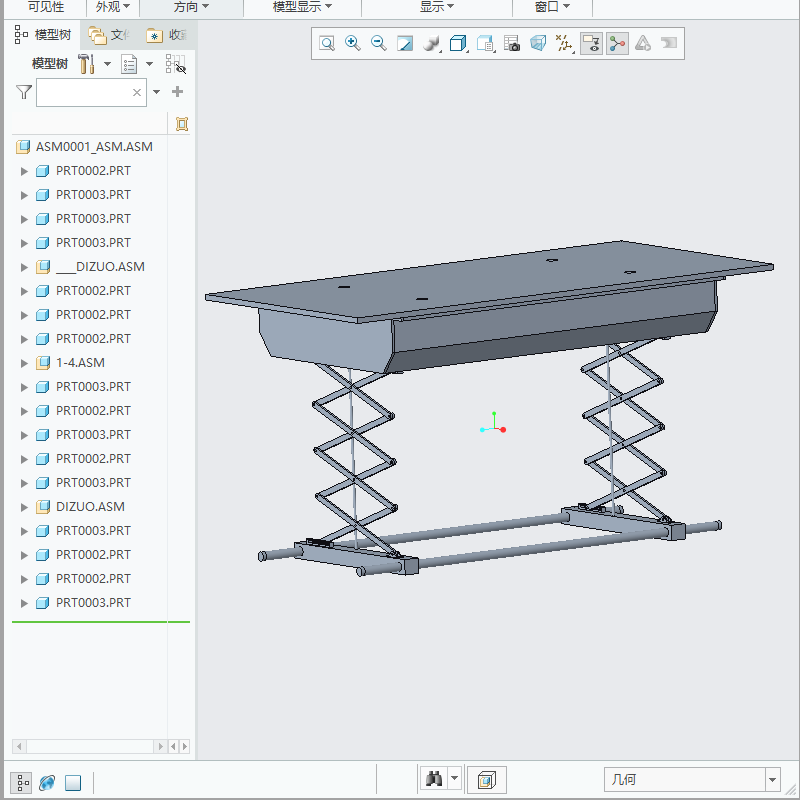Click the Zoom Out magnifier icon
Viewport: 800px width, 800px height.
[379, 43]
